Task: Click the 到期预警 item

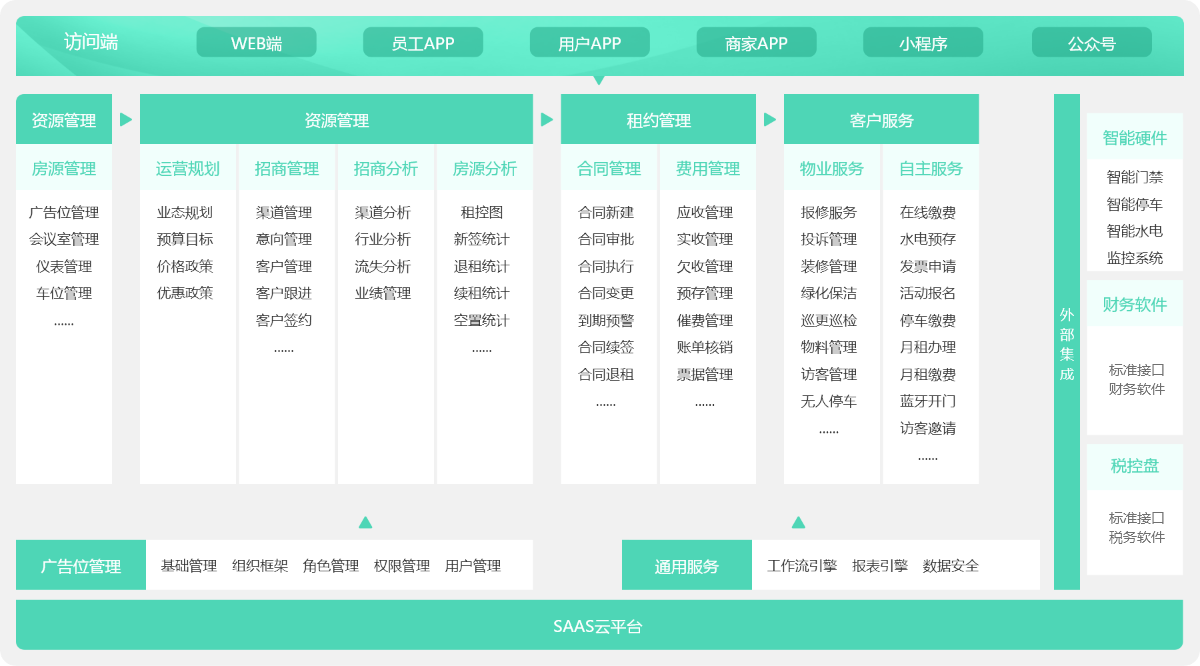Action: click(x=606, y=320)
